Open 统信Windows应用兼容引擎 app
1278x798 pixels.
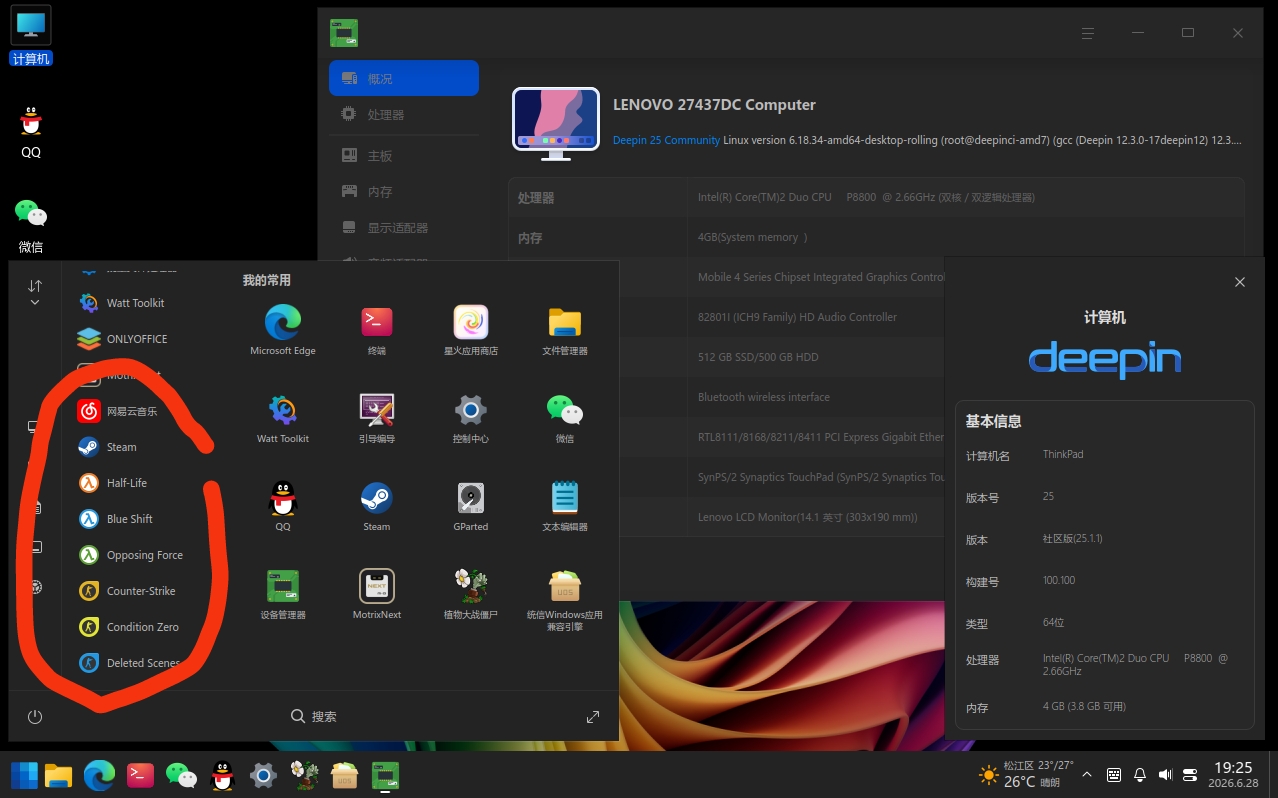point(565,599)
